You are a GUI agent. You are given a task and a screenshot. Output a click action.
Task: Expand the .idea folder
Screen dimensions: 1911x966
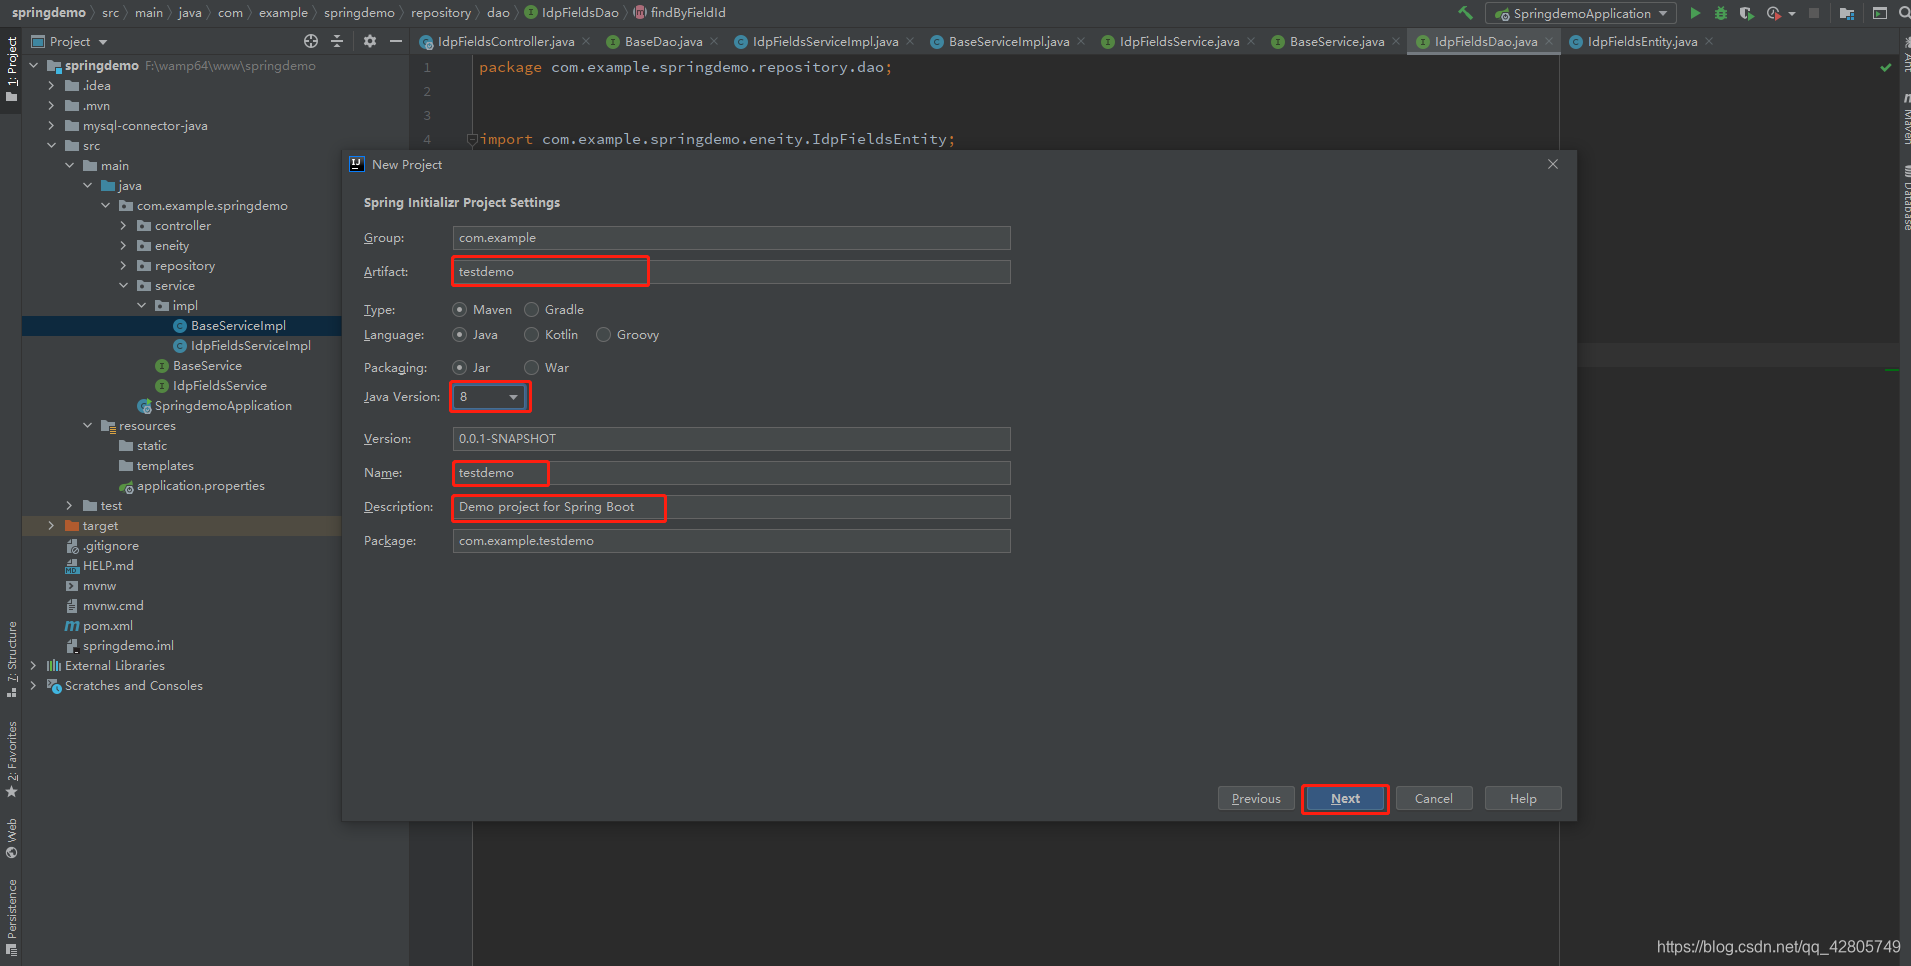51,86
